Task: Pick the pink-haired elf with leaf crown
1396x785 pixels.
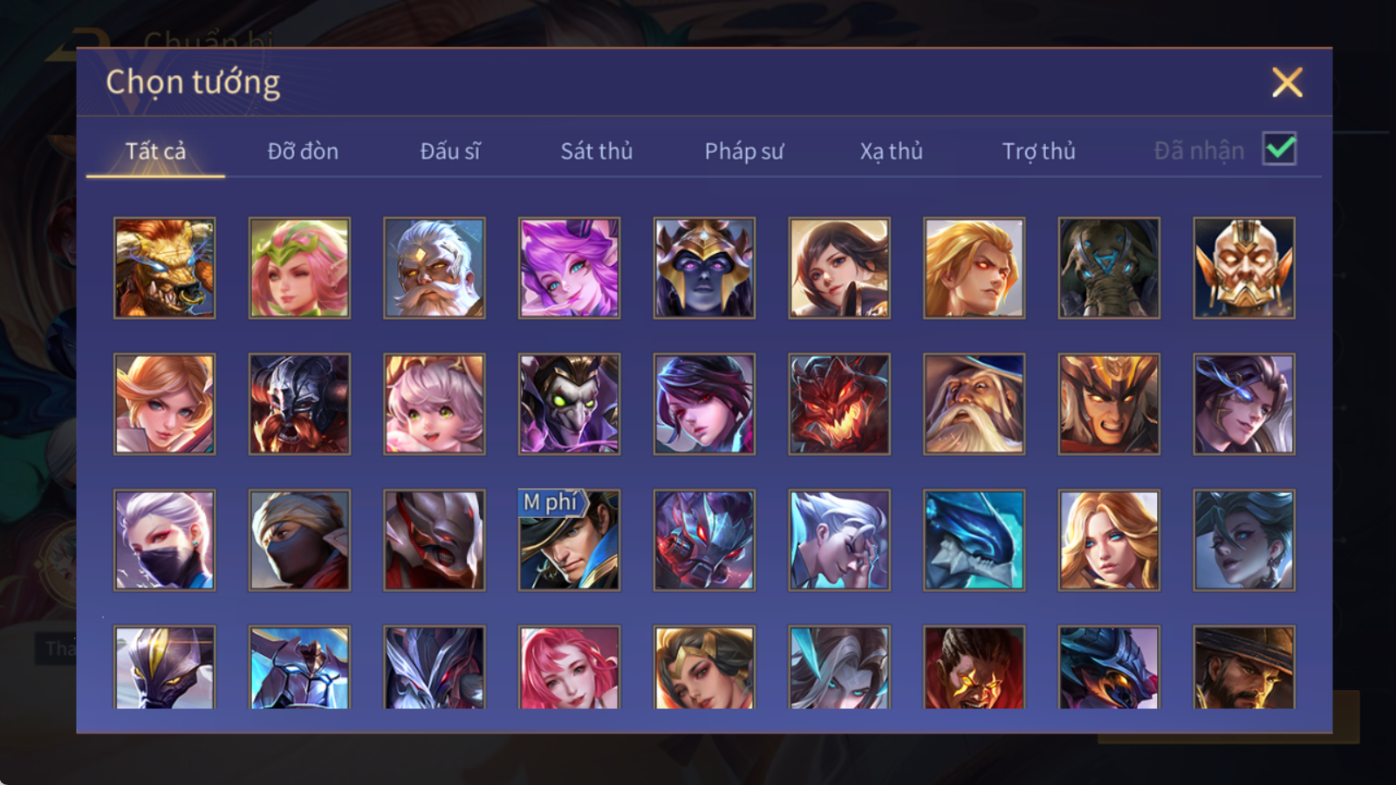Action: click(299, 268)
